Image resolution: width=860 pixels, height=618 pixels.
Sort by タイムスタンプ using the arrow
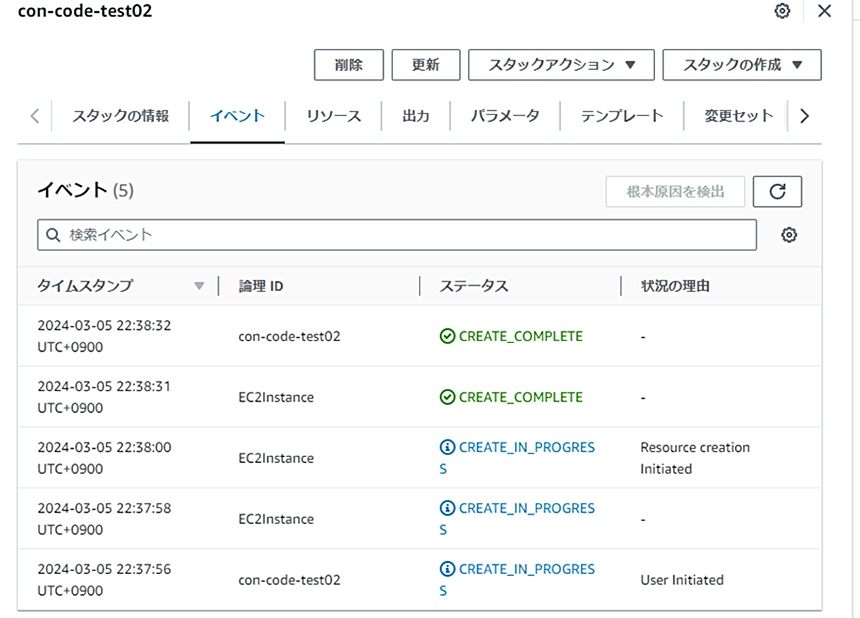point(199,286)
